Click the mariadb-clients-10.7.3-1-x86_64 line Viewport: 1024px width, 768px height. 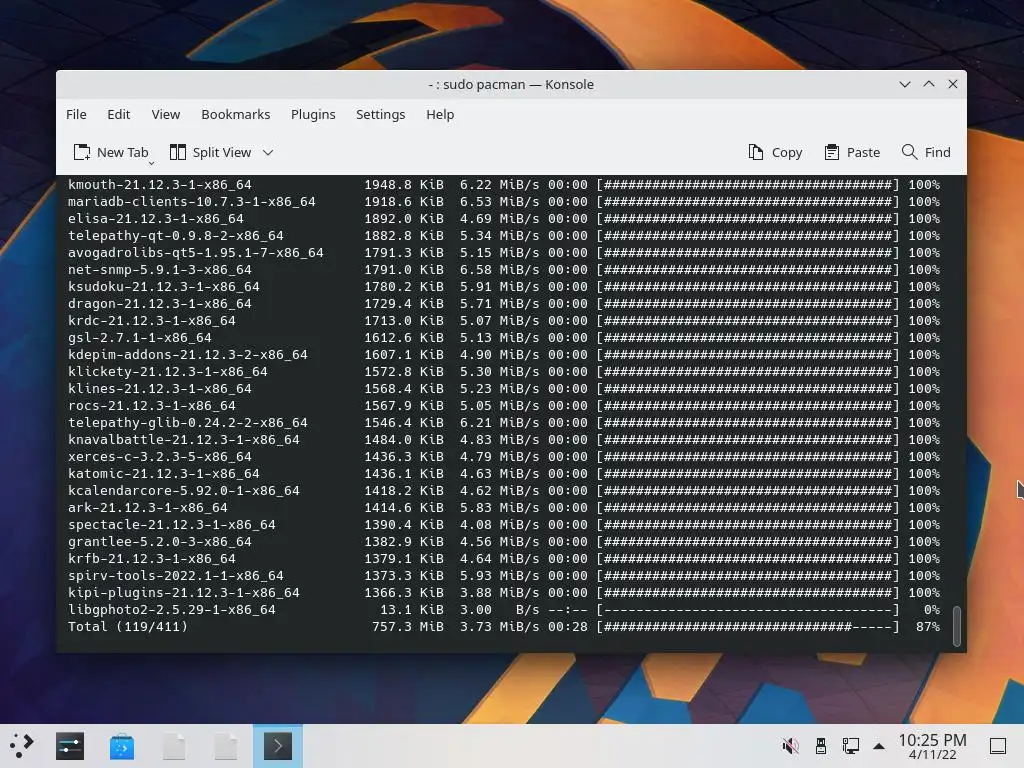[504, 202]
